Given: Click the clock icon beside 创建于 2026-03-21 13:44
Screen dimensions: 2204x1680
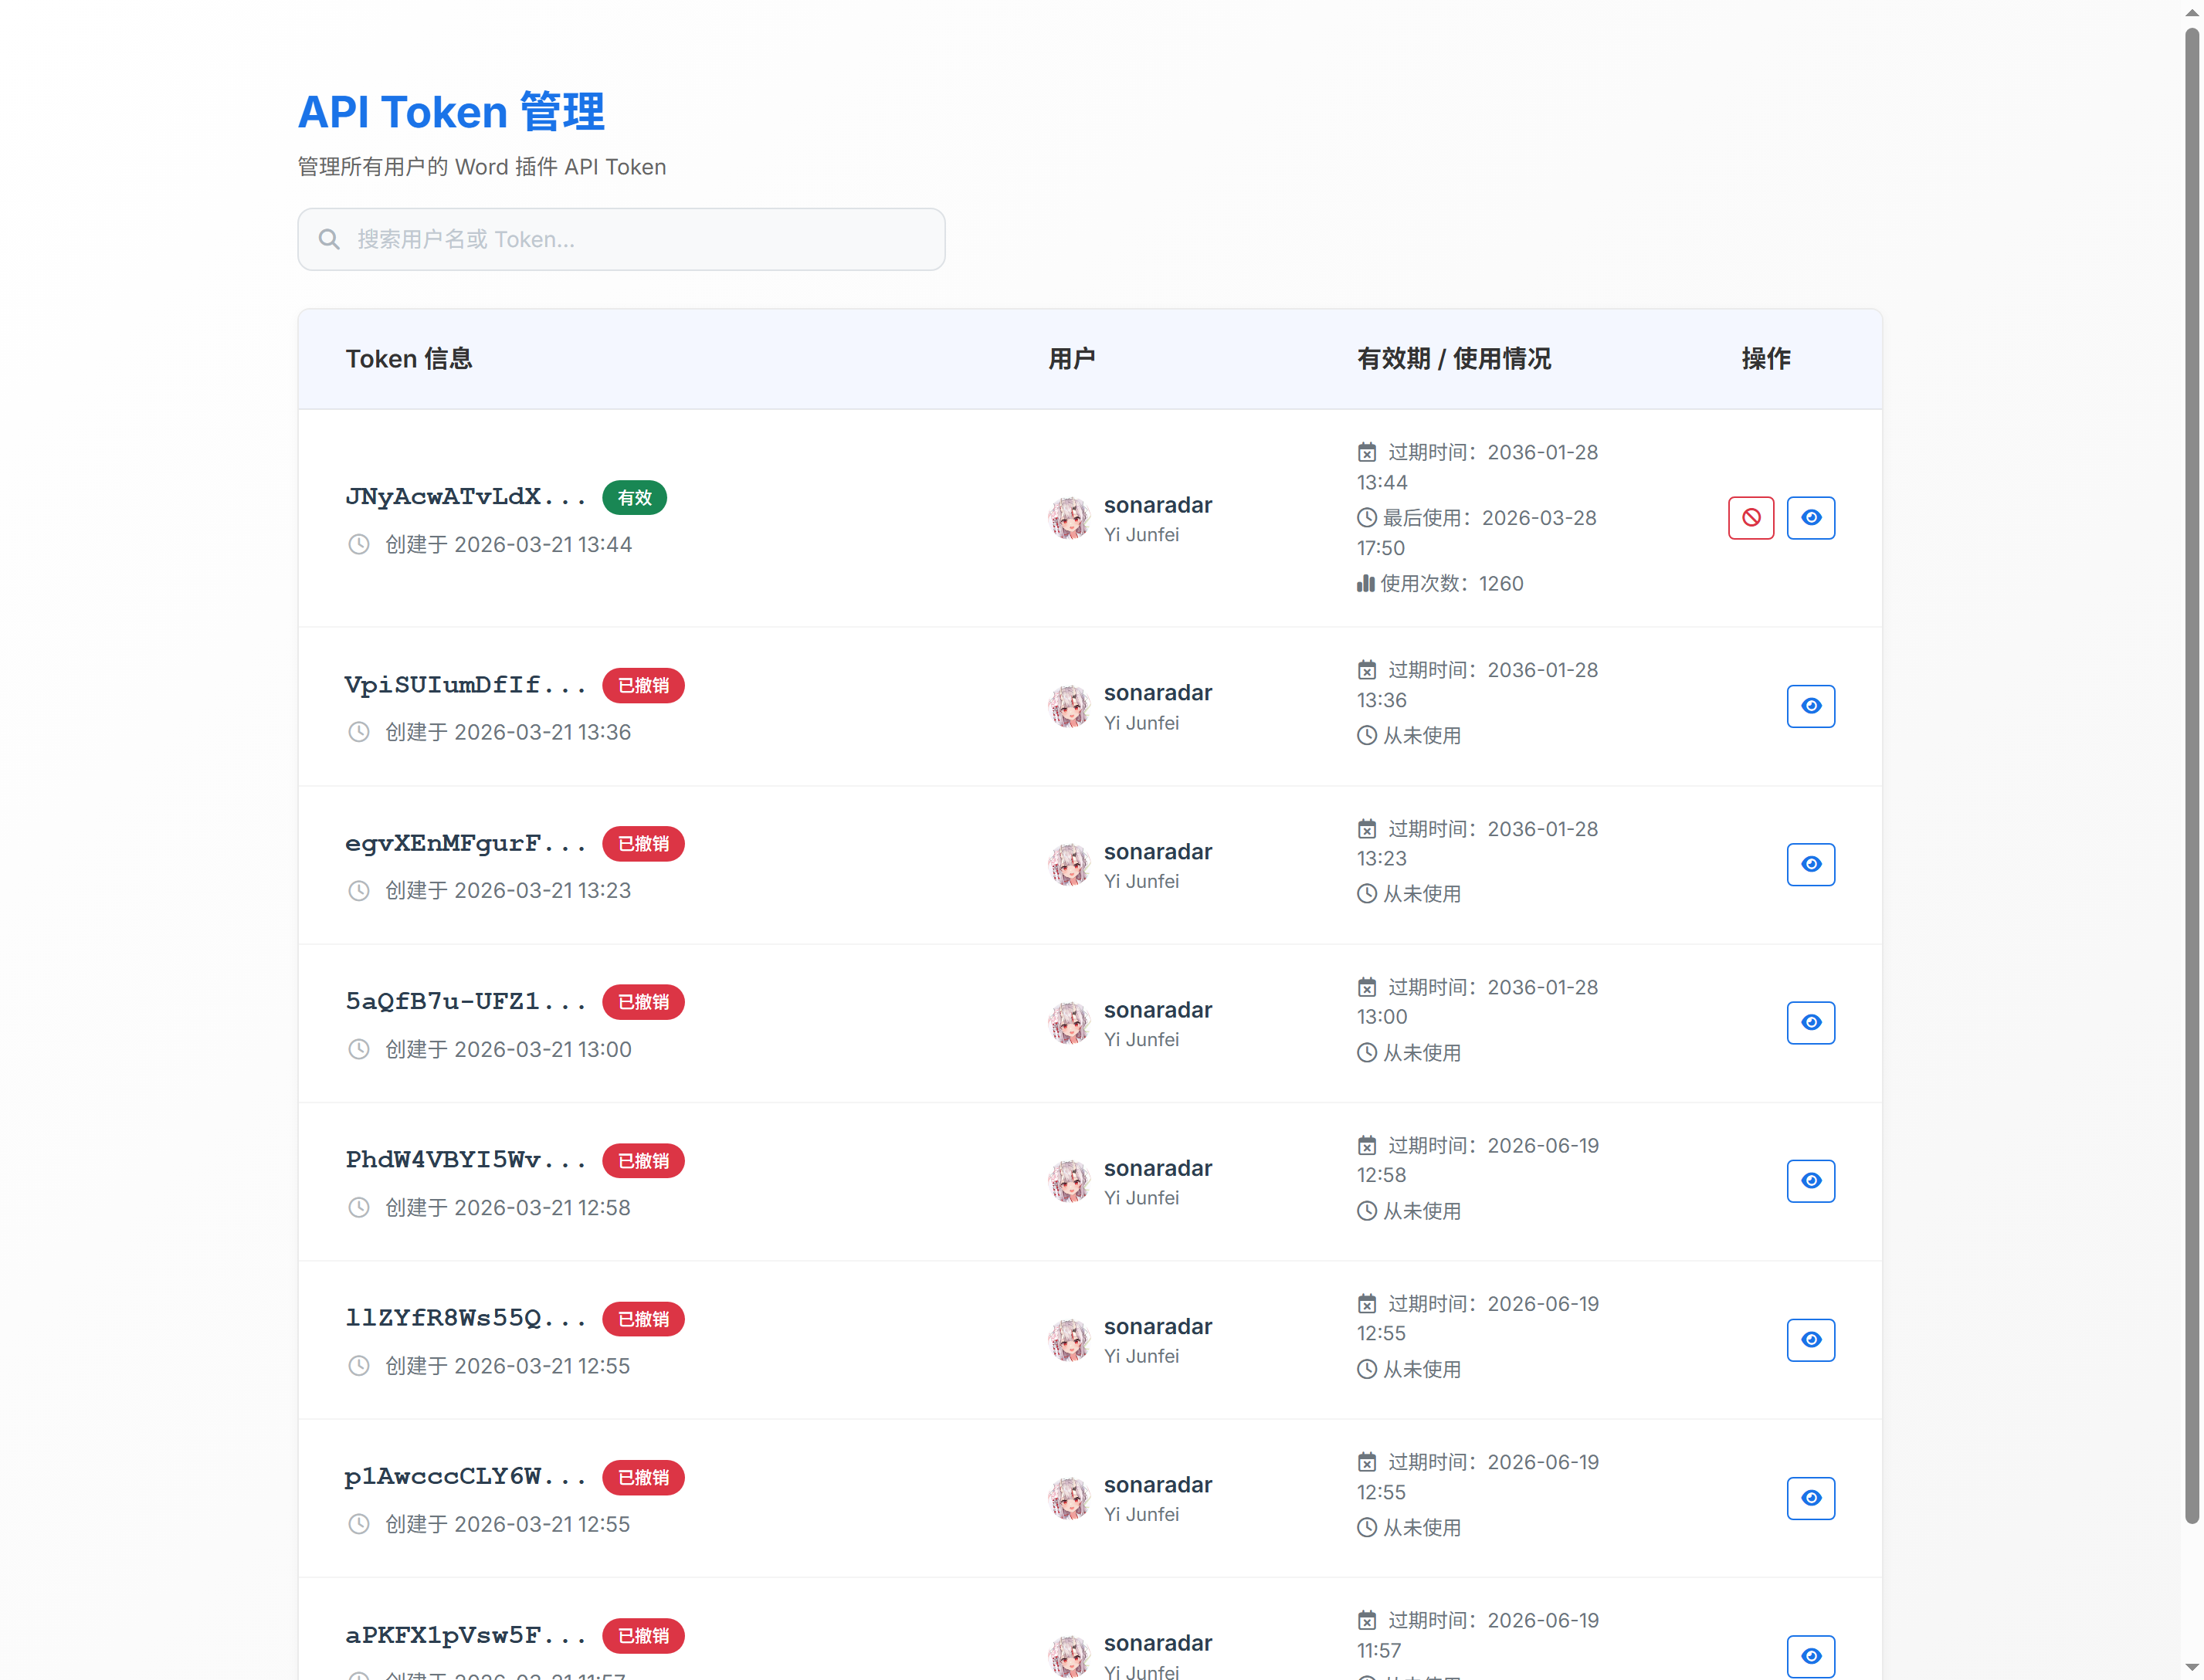Looking at the screenshot, I should pos(359,544).
